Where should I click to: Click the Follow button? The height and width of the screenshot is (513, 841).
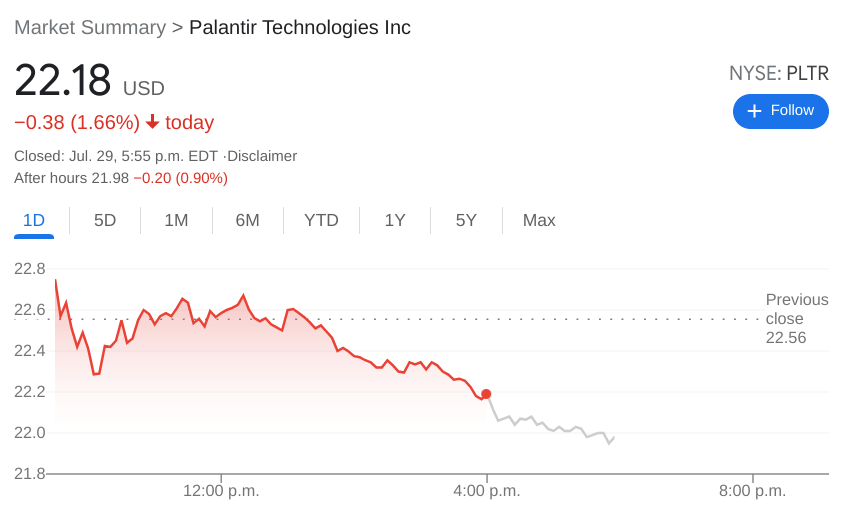tap(780, 111)
